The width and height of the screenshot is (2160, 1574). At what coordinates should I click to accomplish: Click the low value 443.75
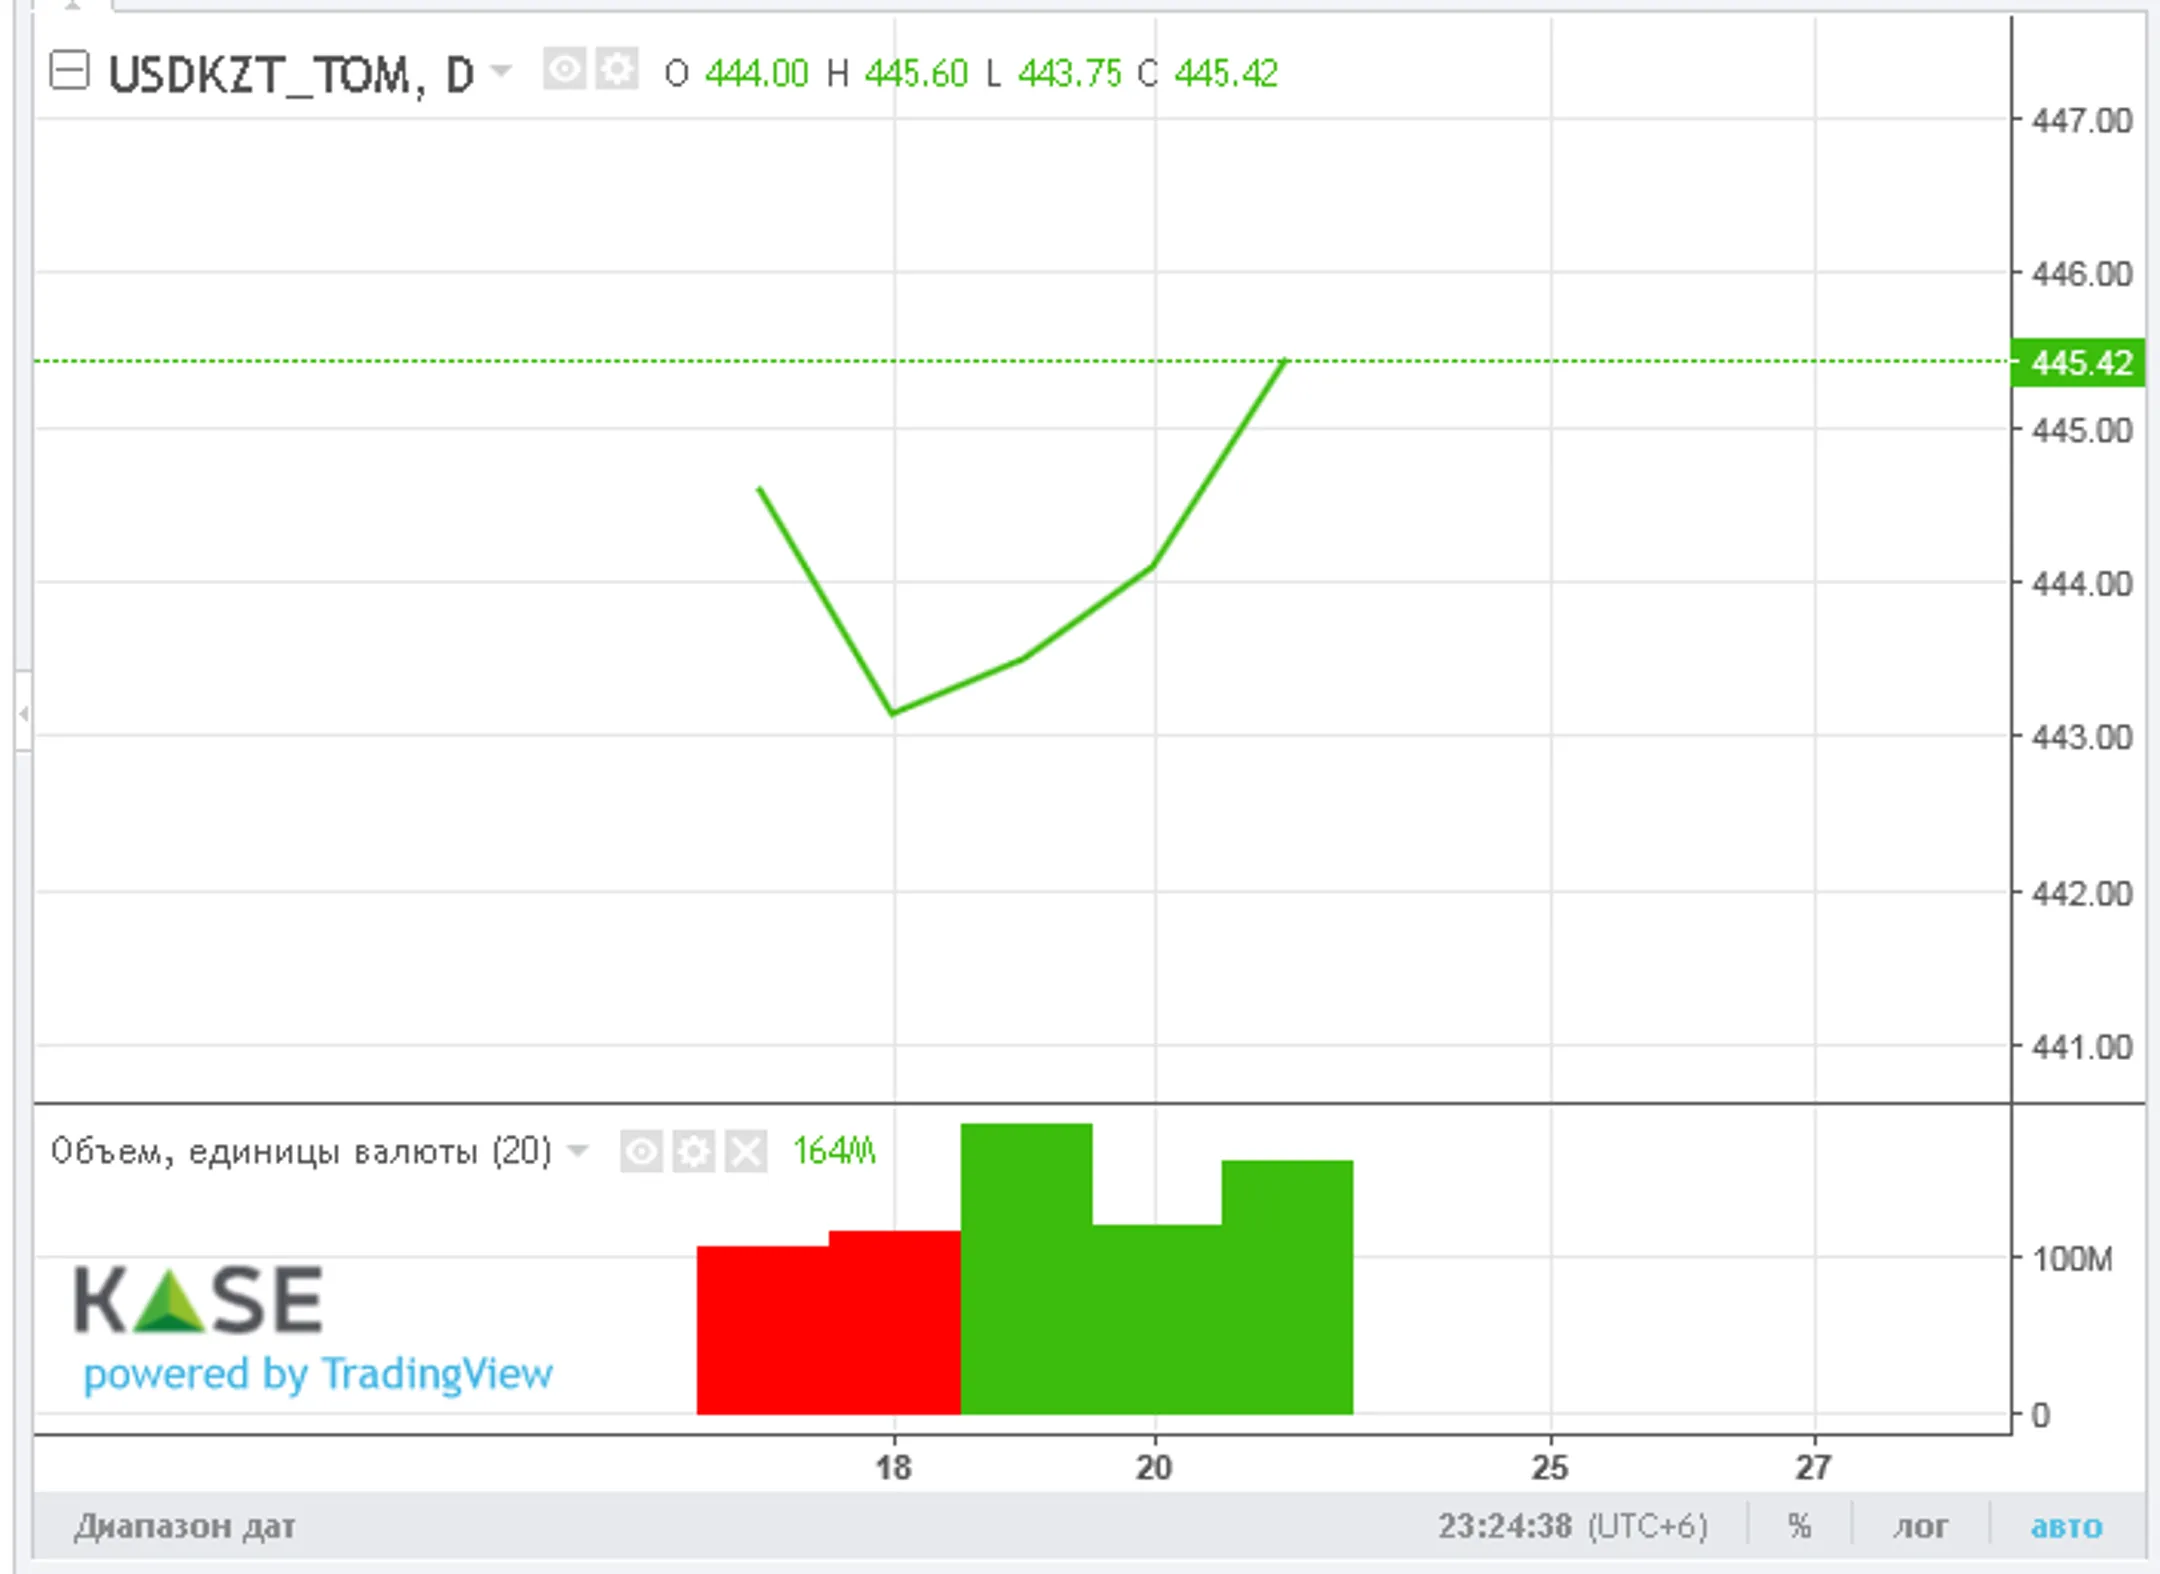pos(1070,73)
